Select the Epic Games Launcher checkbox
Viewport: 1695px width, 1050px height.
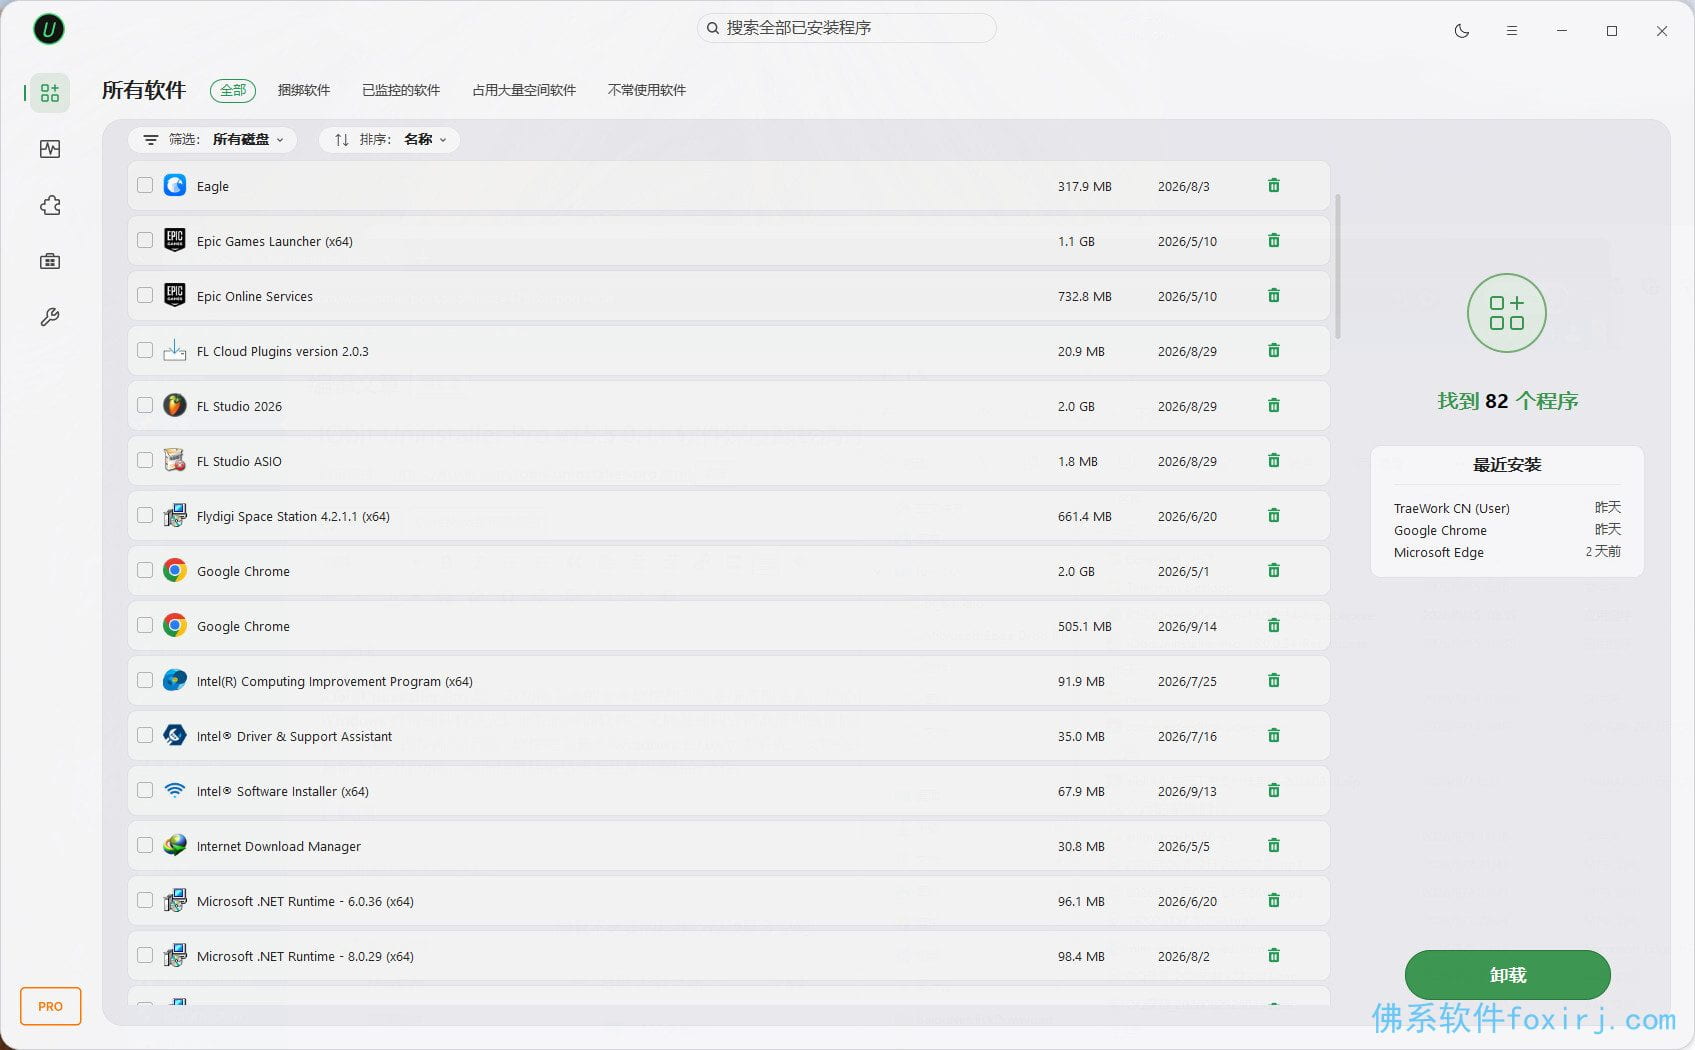145,240
